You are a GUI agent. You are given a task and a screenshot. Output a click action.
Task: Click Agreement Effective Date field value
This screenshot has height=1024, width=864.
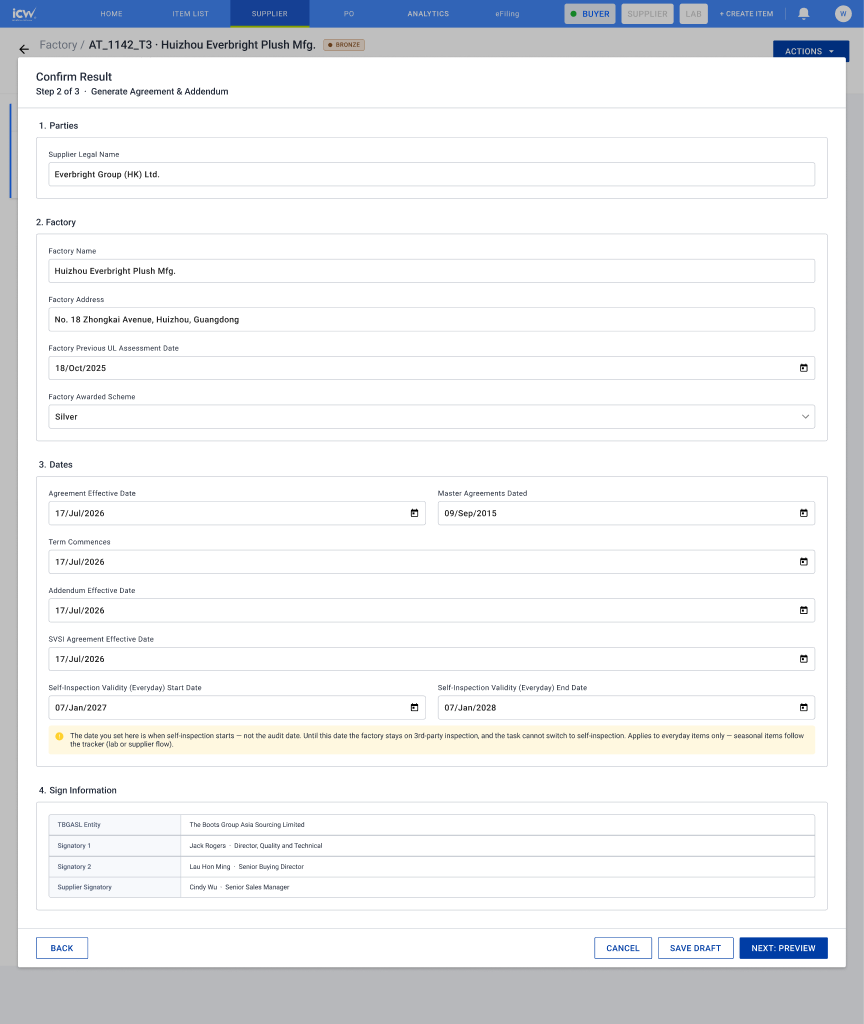(237, 513)
